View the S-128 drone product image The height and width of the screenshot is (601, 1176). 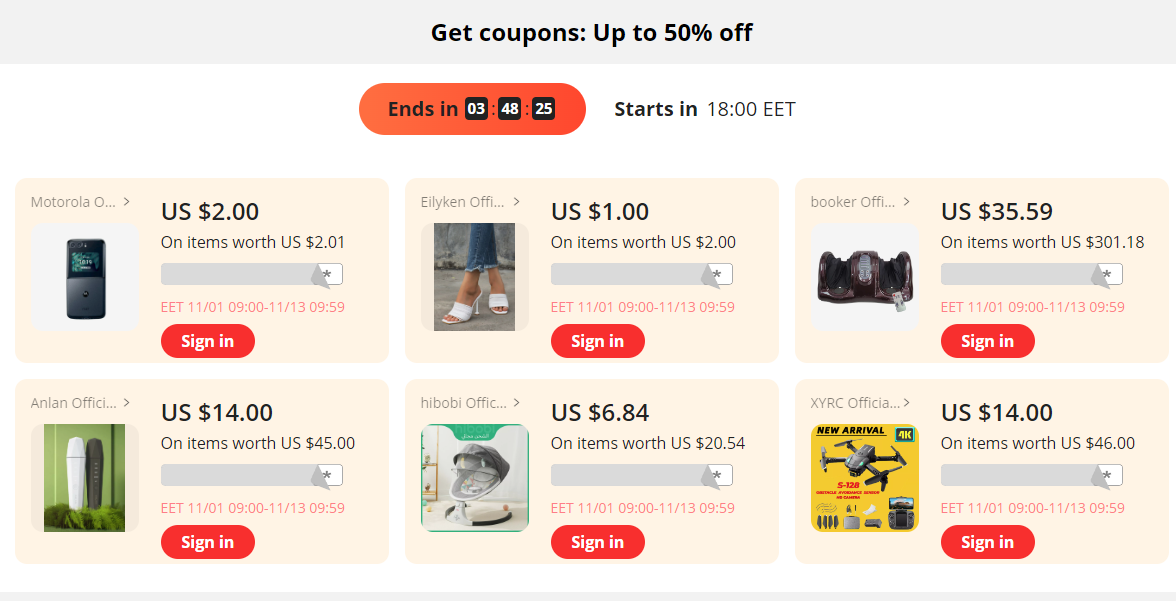click(865, 478)
